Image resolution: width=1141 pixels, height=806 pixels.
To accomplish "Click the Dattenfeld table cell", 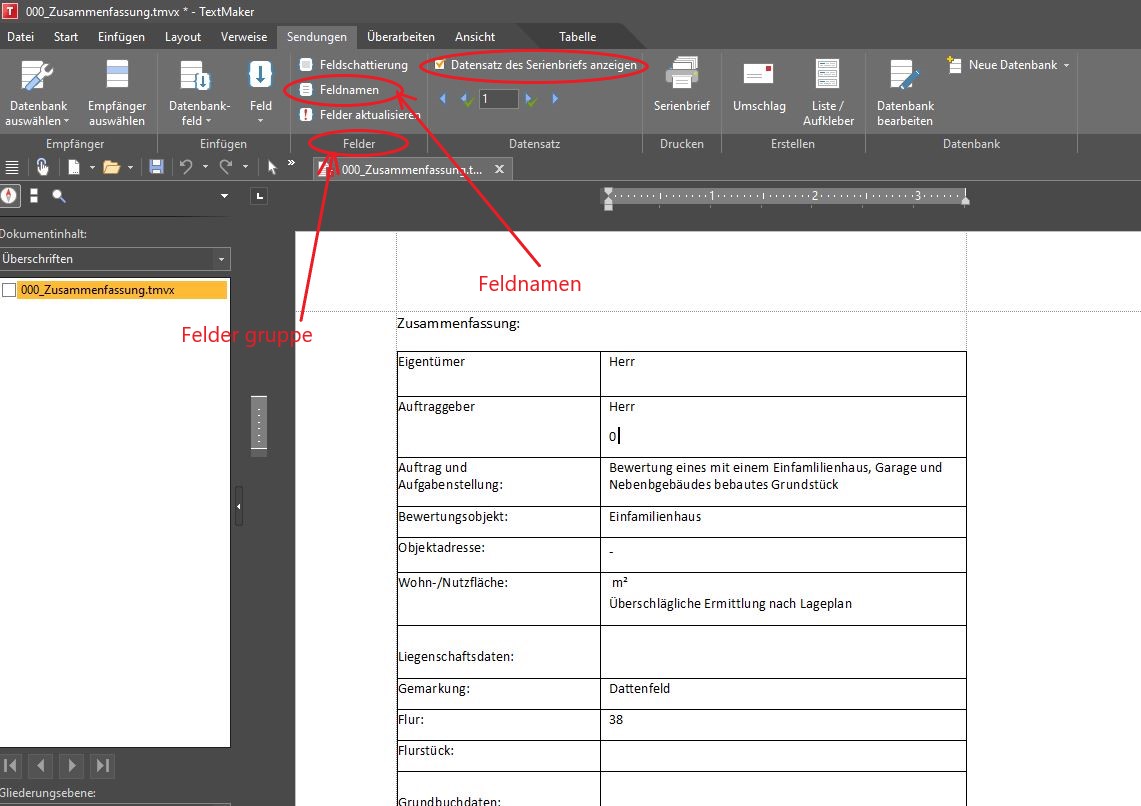I will coord(783,694).
